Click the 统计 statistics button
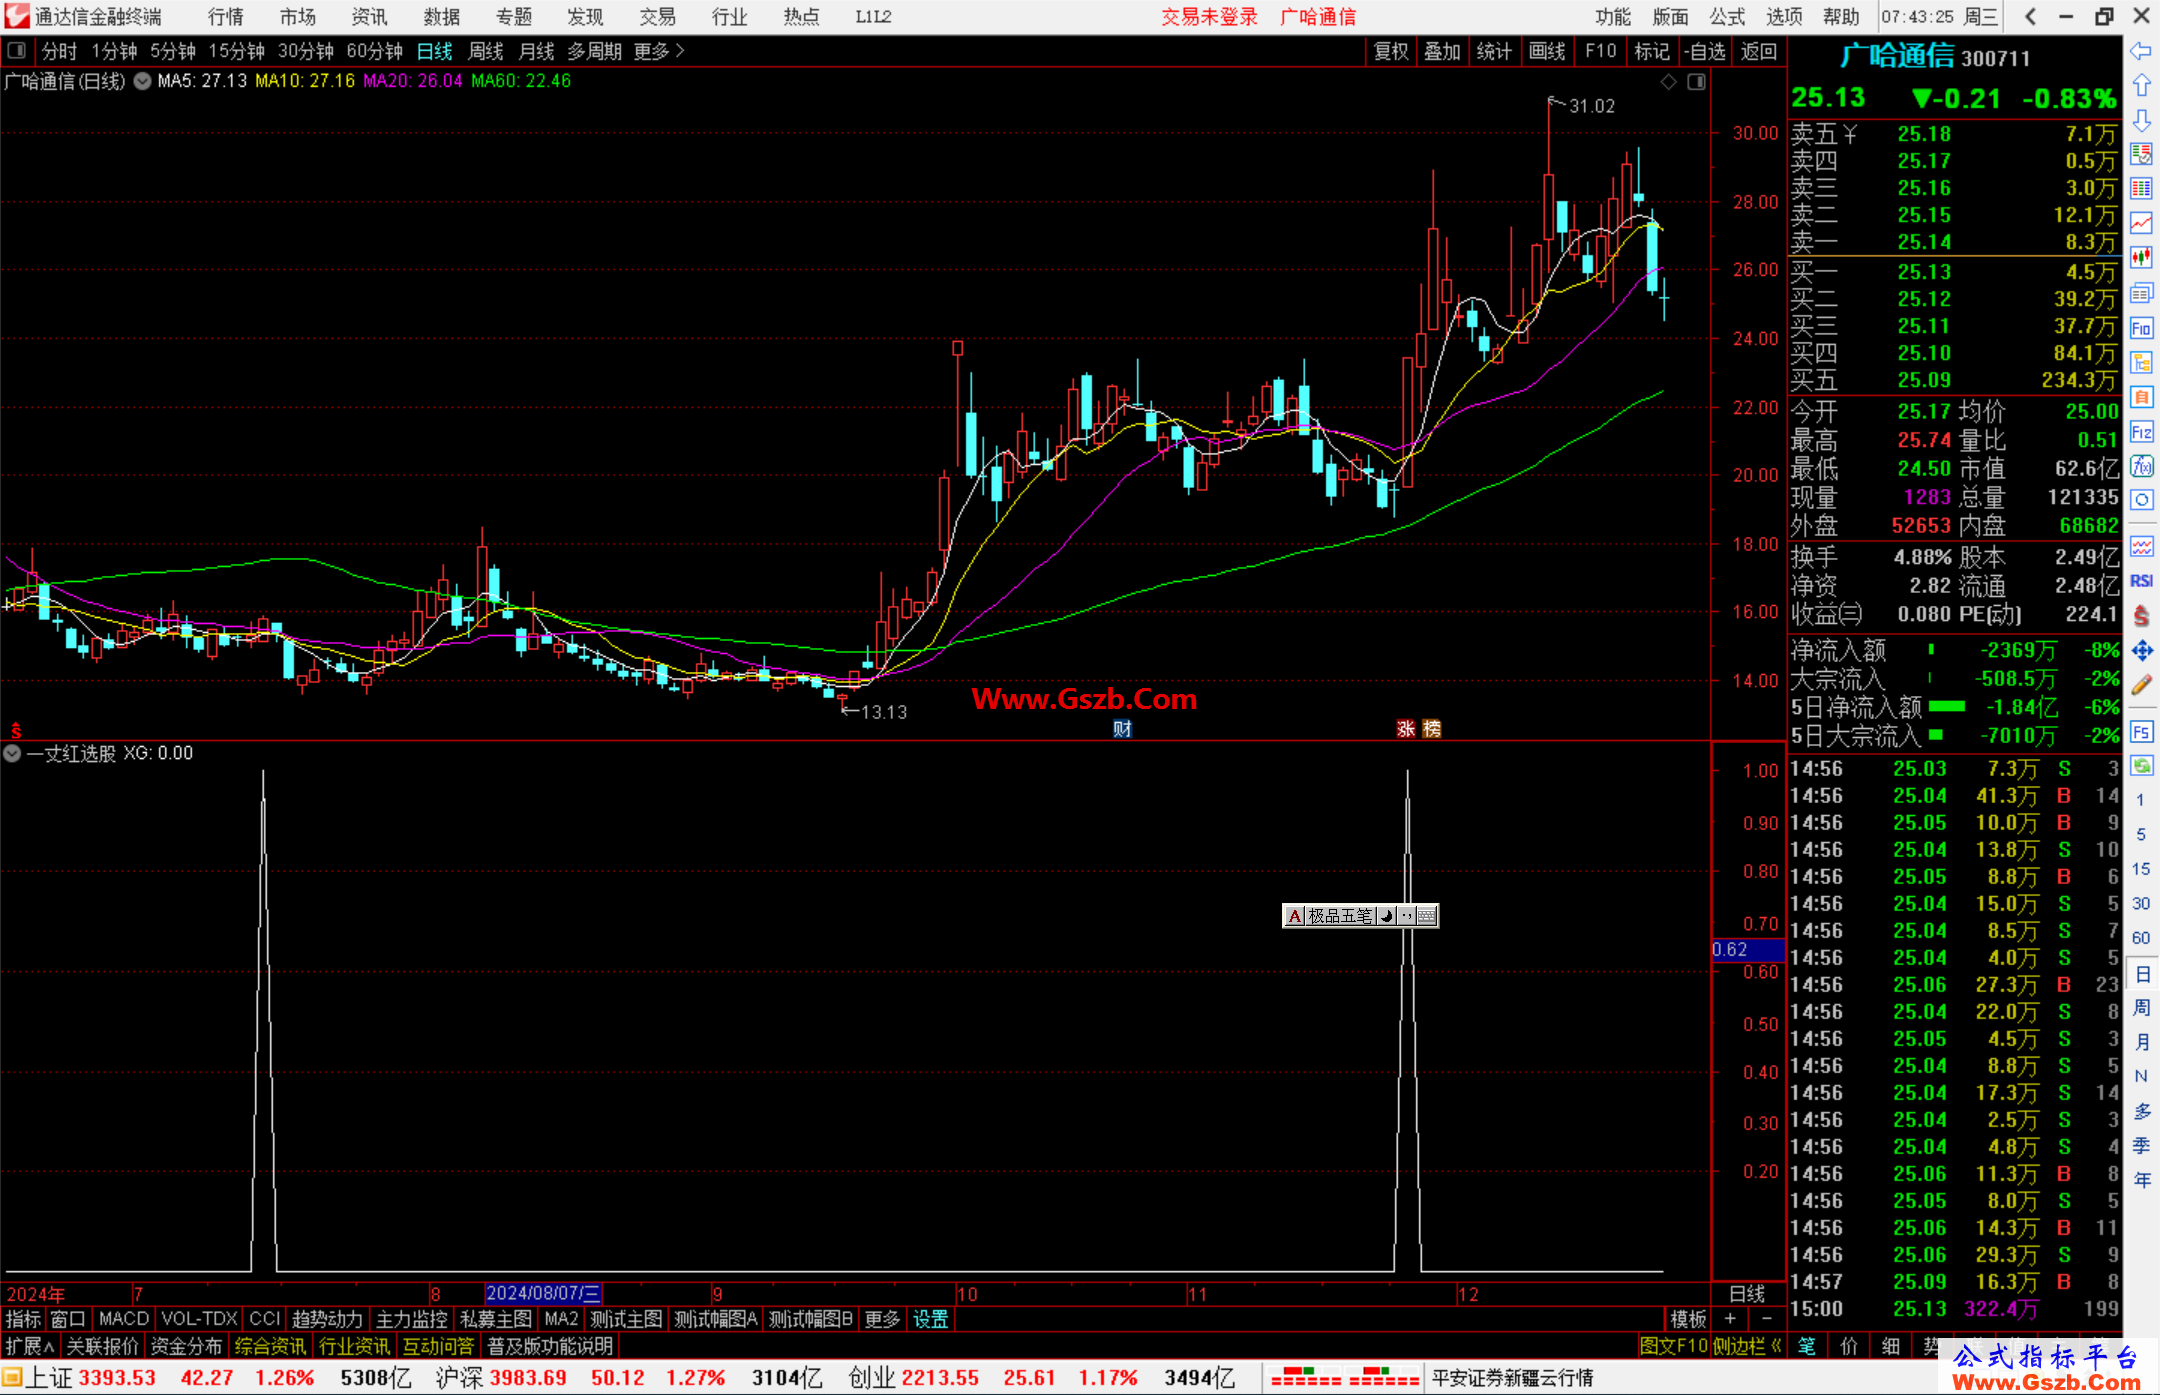The width and height of the screenshot is (2160, 1395). pyautogui.click(x=1495, y=51)
